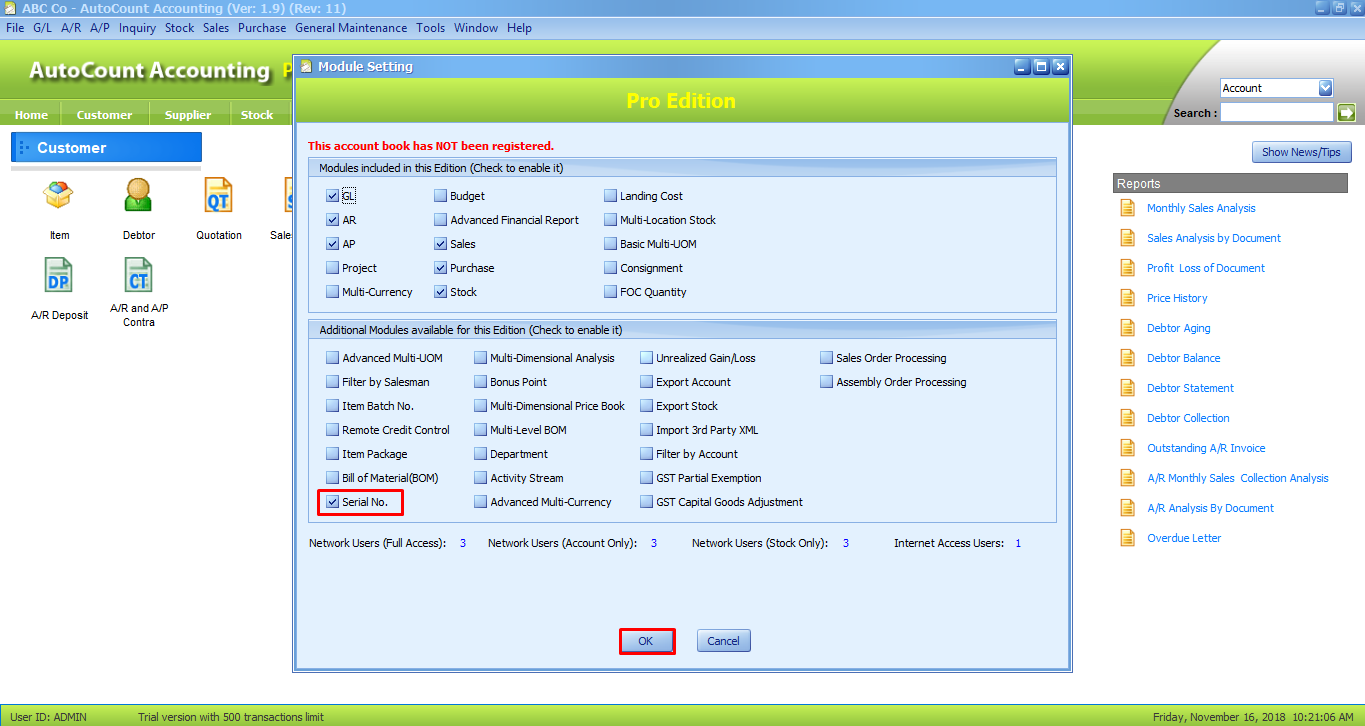Click the Customer panel header
The width and height of the screenshot is (1365, 726).
[x=106, y=147]
